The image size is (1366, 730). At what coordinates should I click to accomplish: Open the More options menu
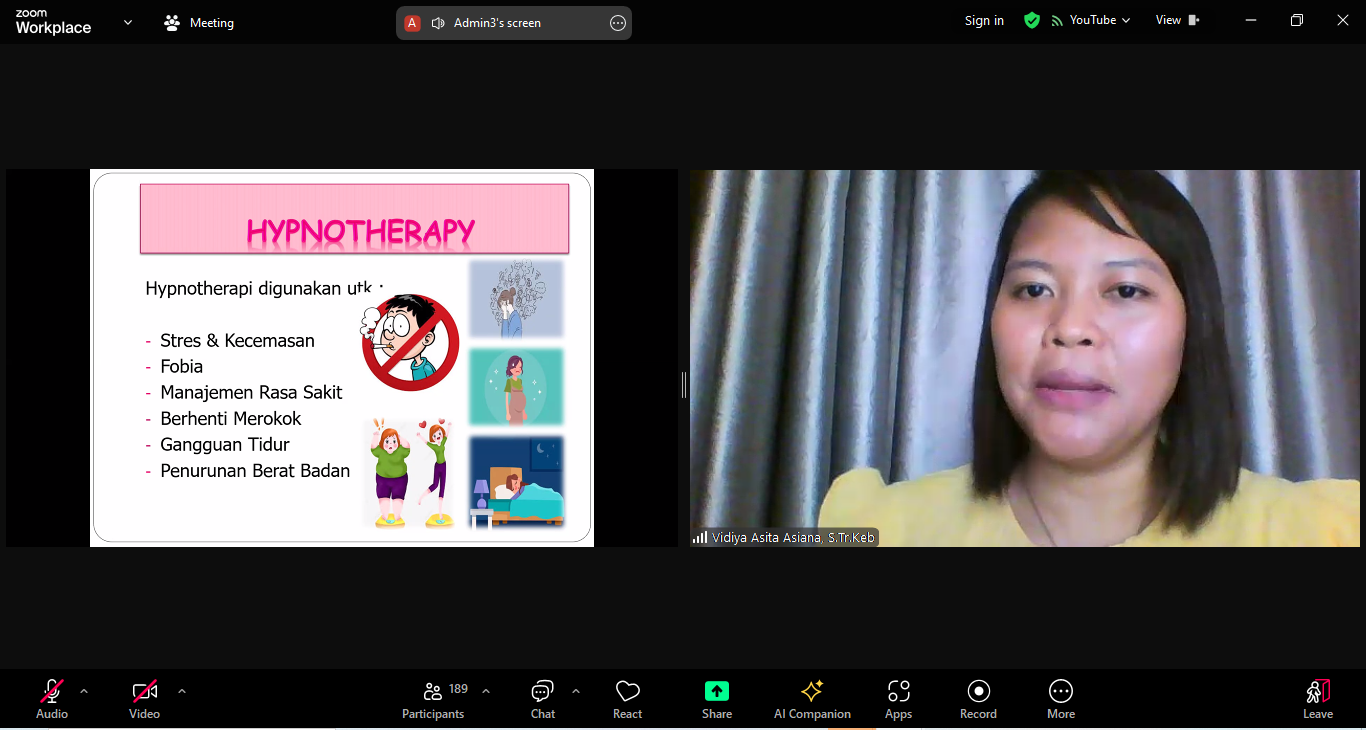(x=1061, y=699)
